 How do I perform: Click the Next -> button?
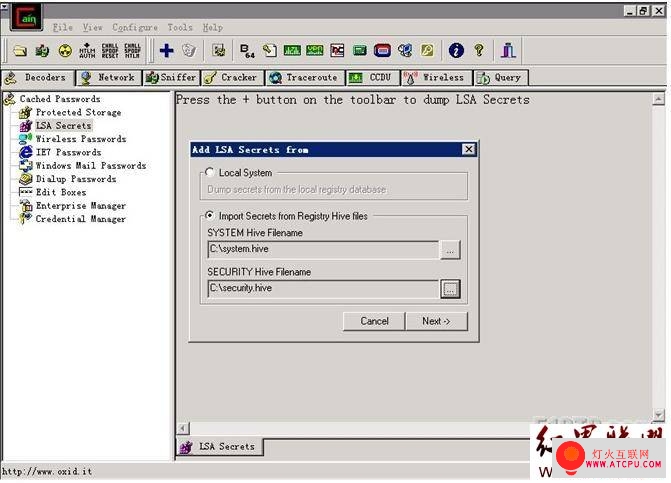point(436,321)
